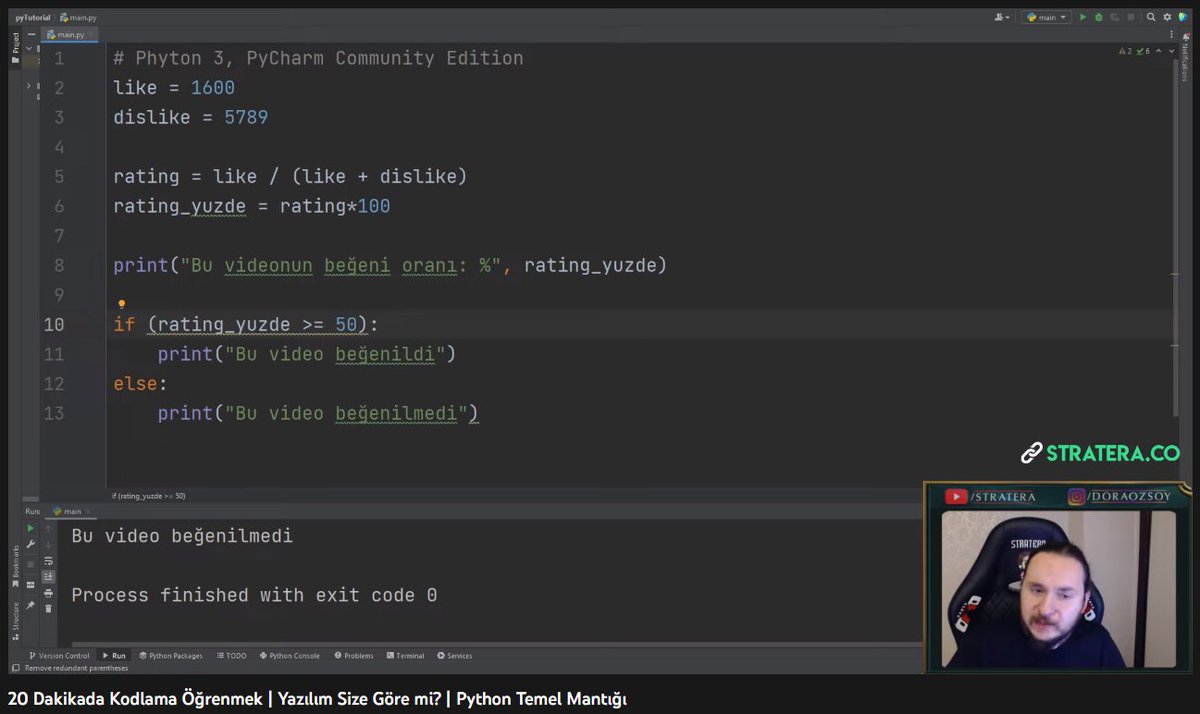Run the main.py script with the green Run arrow
1200x714 pixels.
[1083, 17]
